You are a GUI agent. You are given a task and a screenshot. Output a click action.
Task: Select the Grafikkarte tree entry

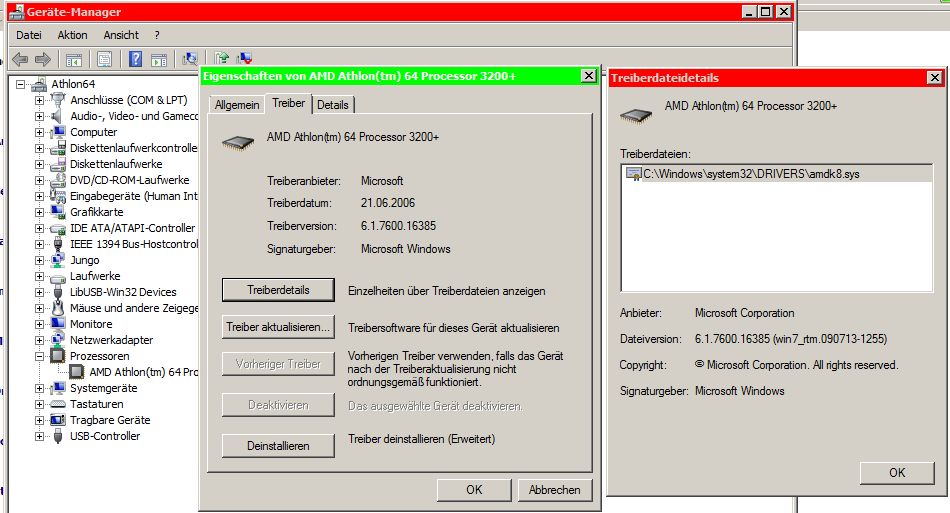pyautogui.click(x=96, y=212)
